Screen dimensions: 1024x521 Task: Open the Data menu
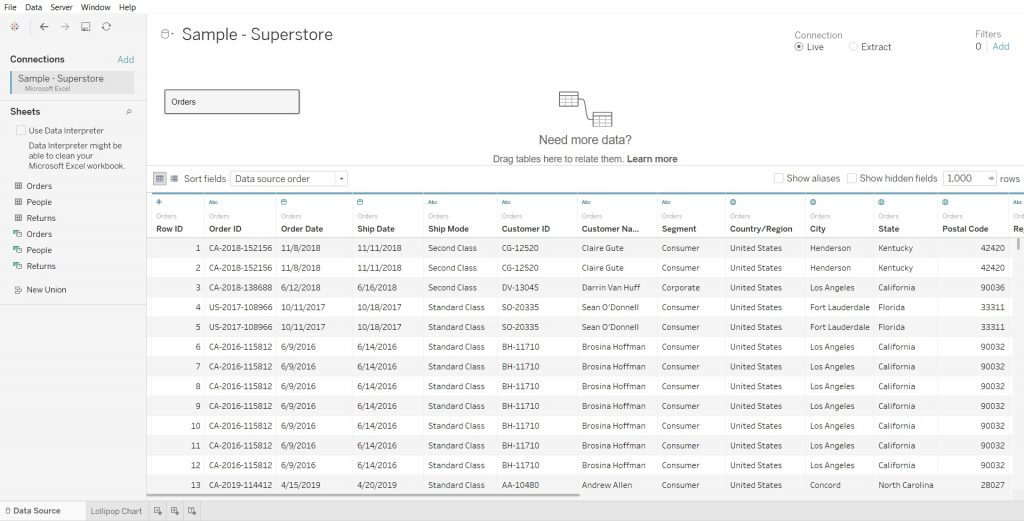coord(33,7)
